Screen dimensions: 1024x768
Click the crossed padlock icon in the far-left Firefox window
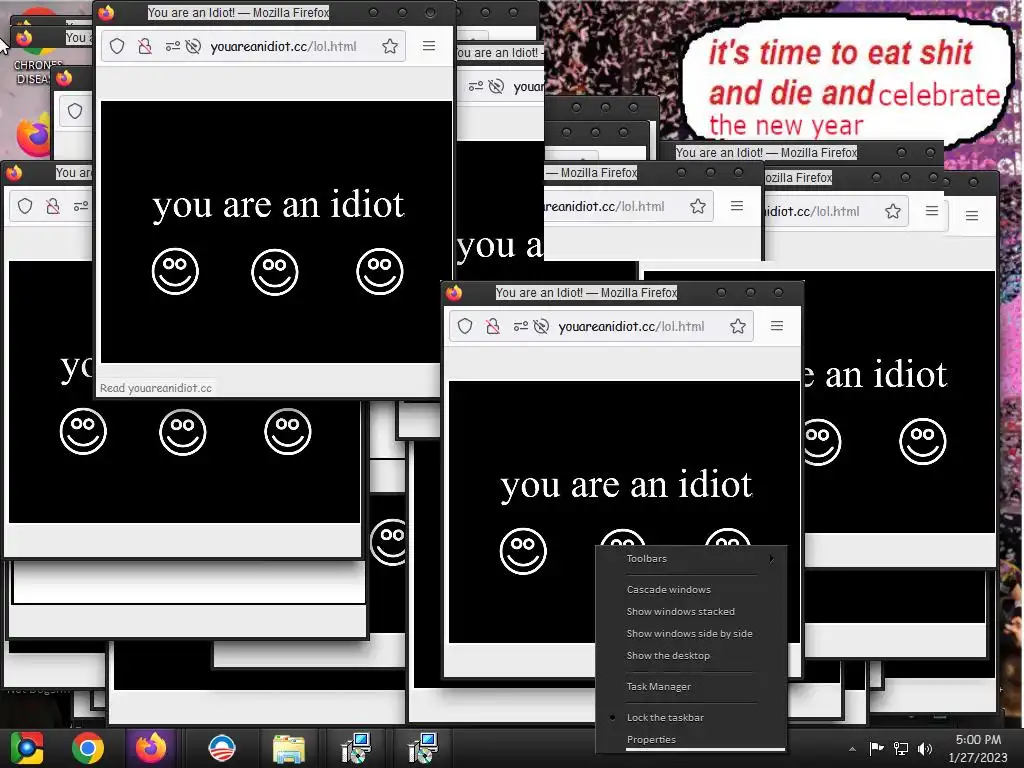53,206
